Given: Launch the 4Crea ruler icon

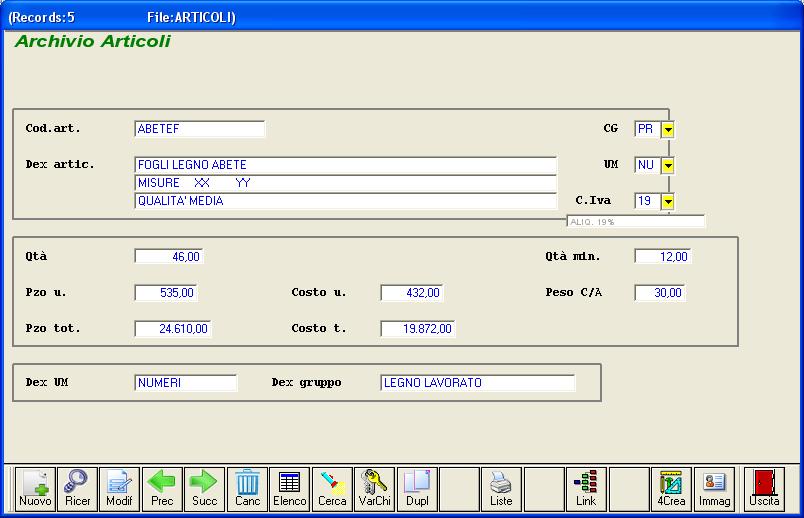Looking at the screenshot, I should point(671,489).
